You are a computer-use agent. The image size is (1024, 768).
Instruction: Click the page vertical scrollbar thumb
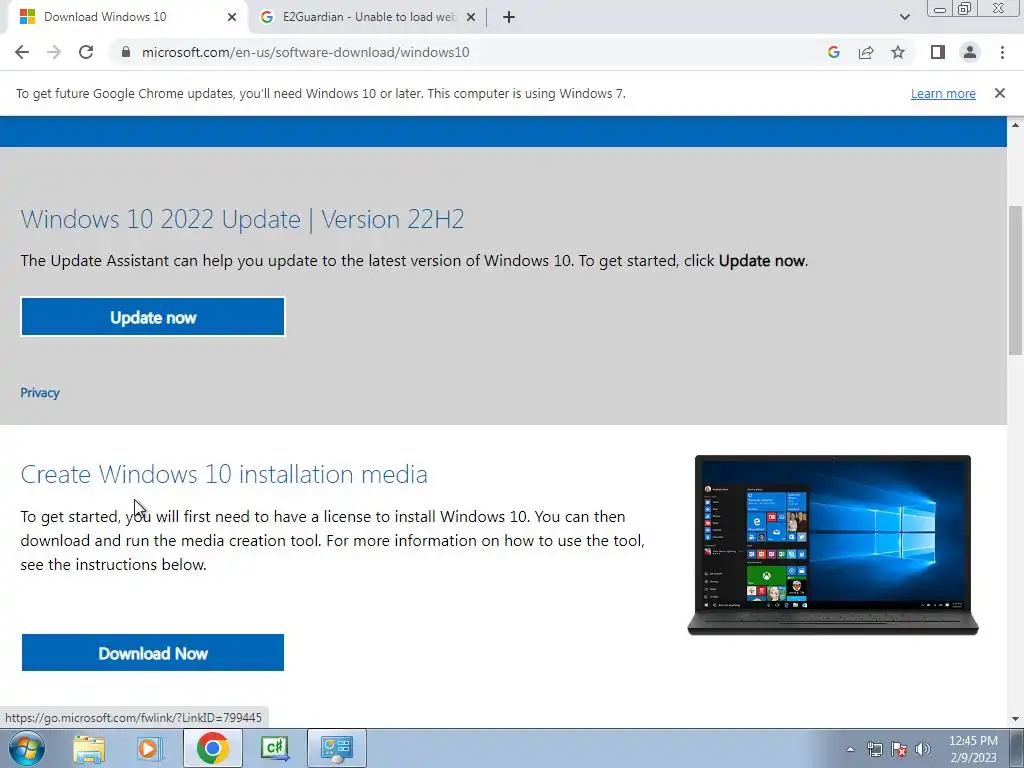[1015, 281]
